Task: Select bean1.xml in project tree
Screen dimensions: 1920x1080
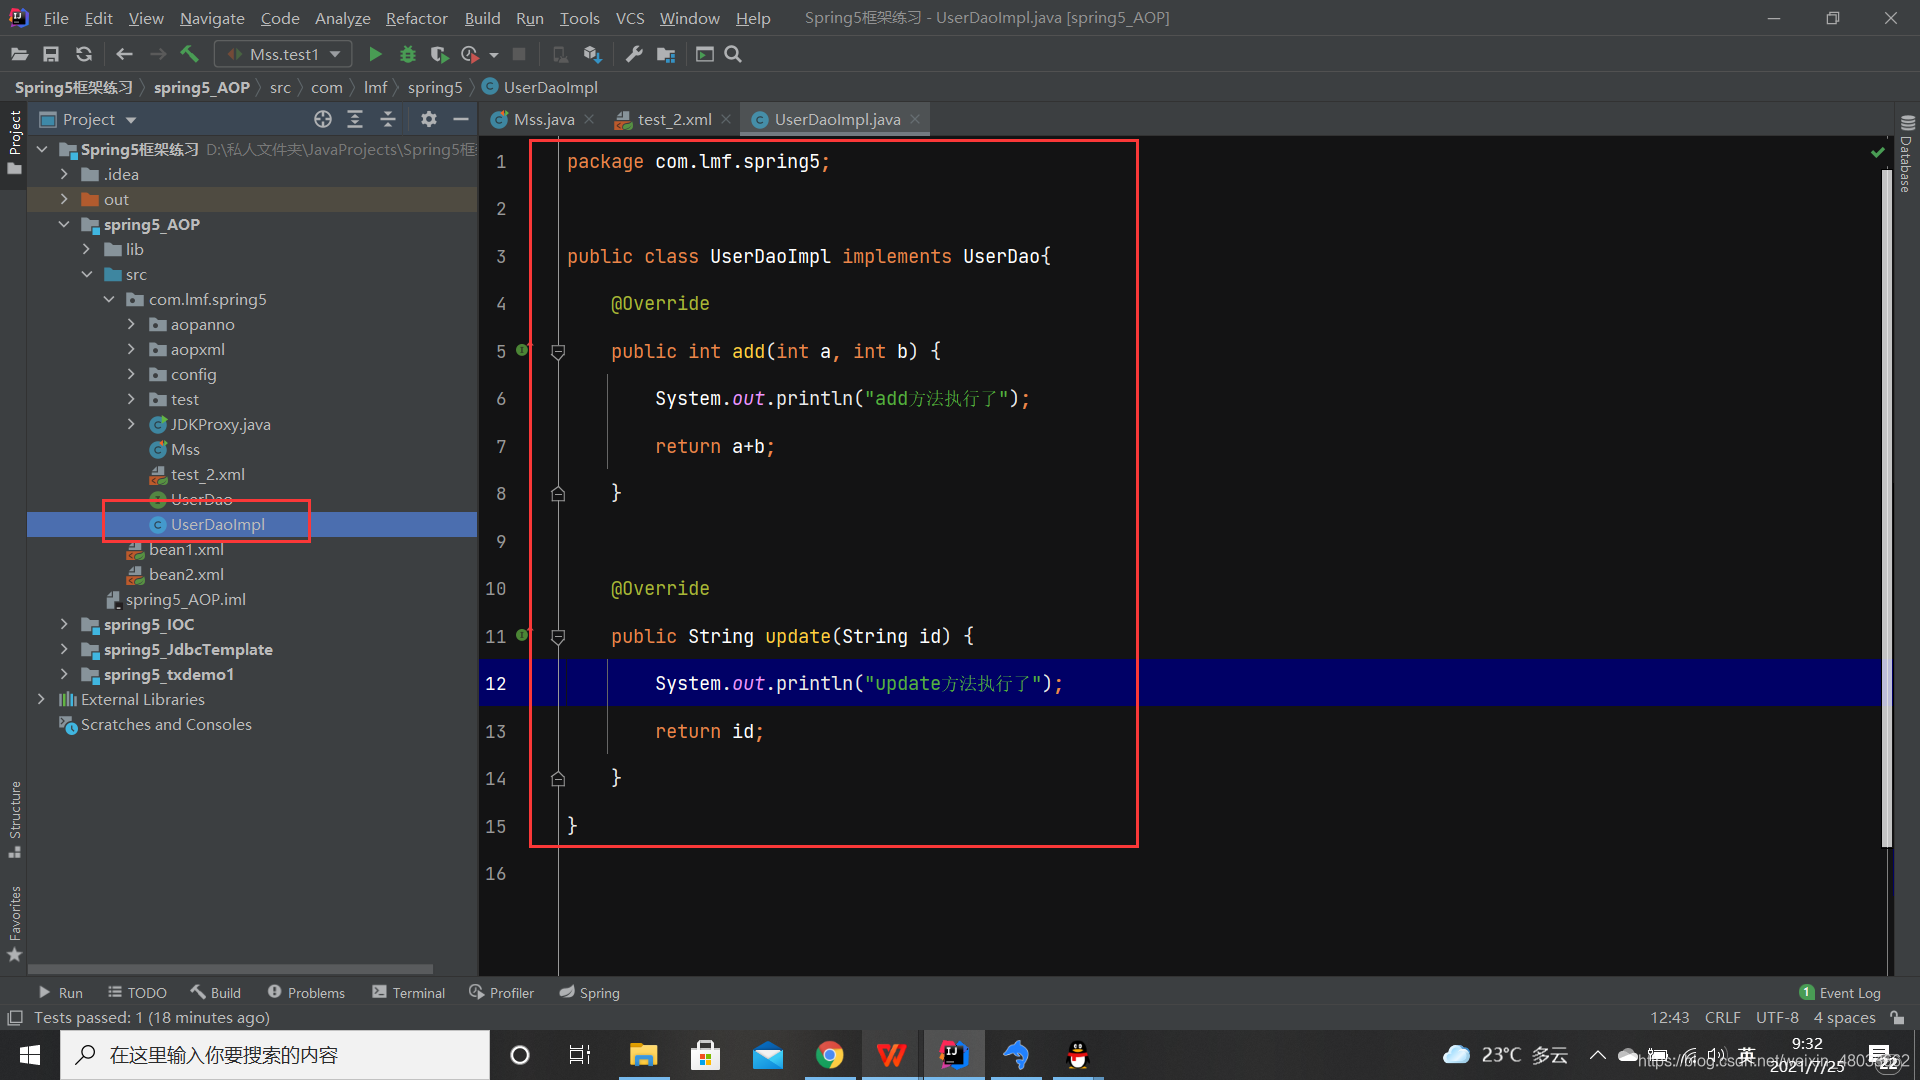Action: [x=186, y=549]
